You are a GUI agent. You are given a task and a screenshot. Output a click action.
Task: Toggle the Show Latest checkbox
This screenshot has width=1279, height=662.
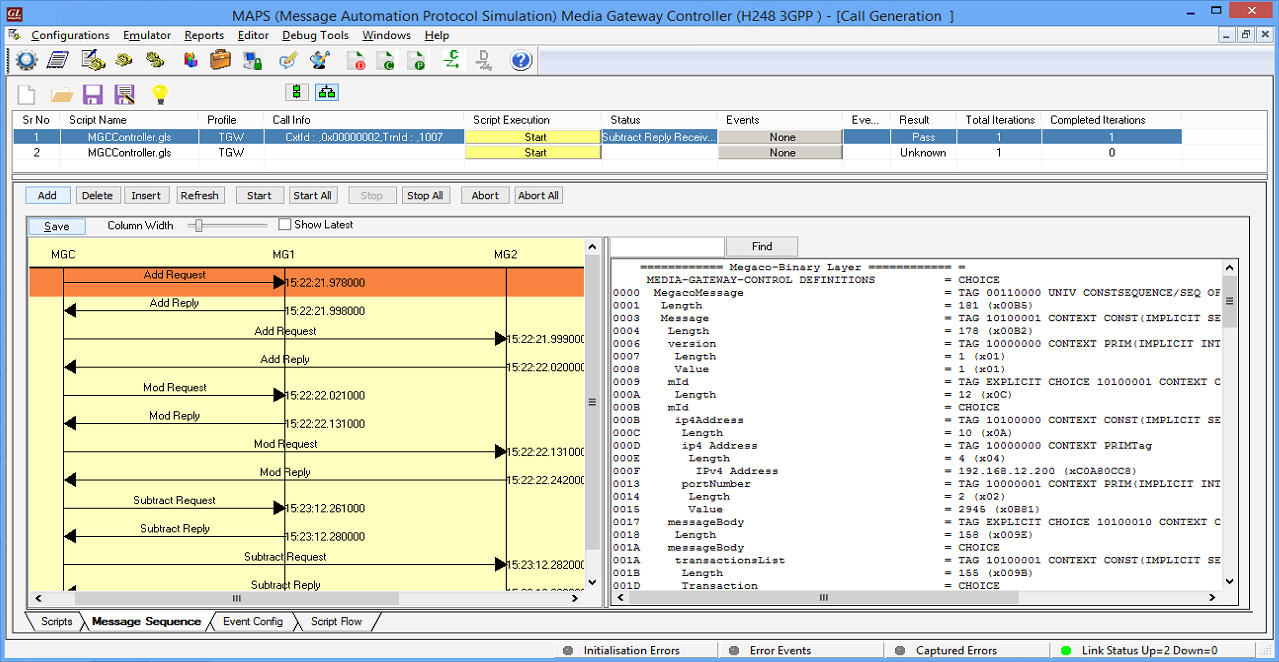(x=285, y=225)
